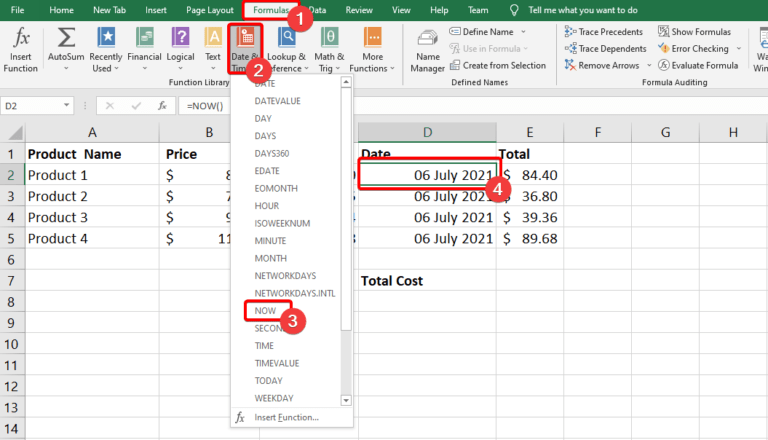Click Use in Formula
Image resolution: width=768 pixels, height=440 pixels.
pos(489,49)
